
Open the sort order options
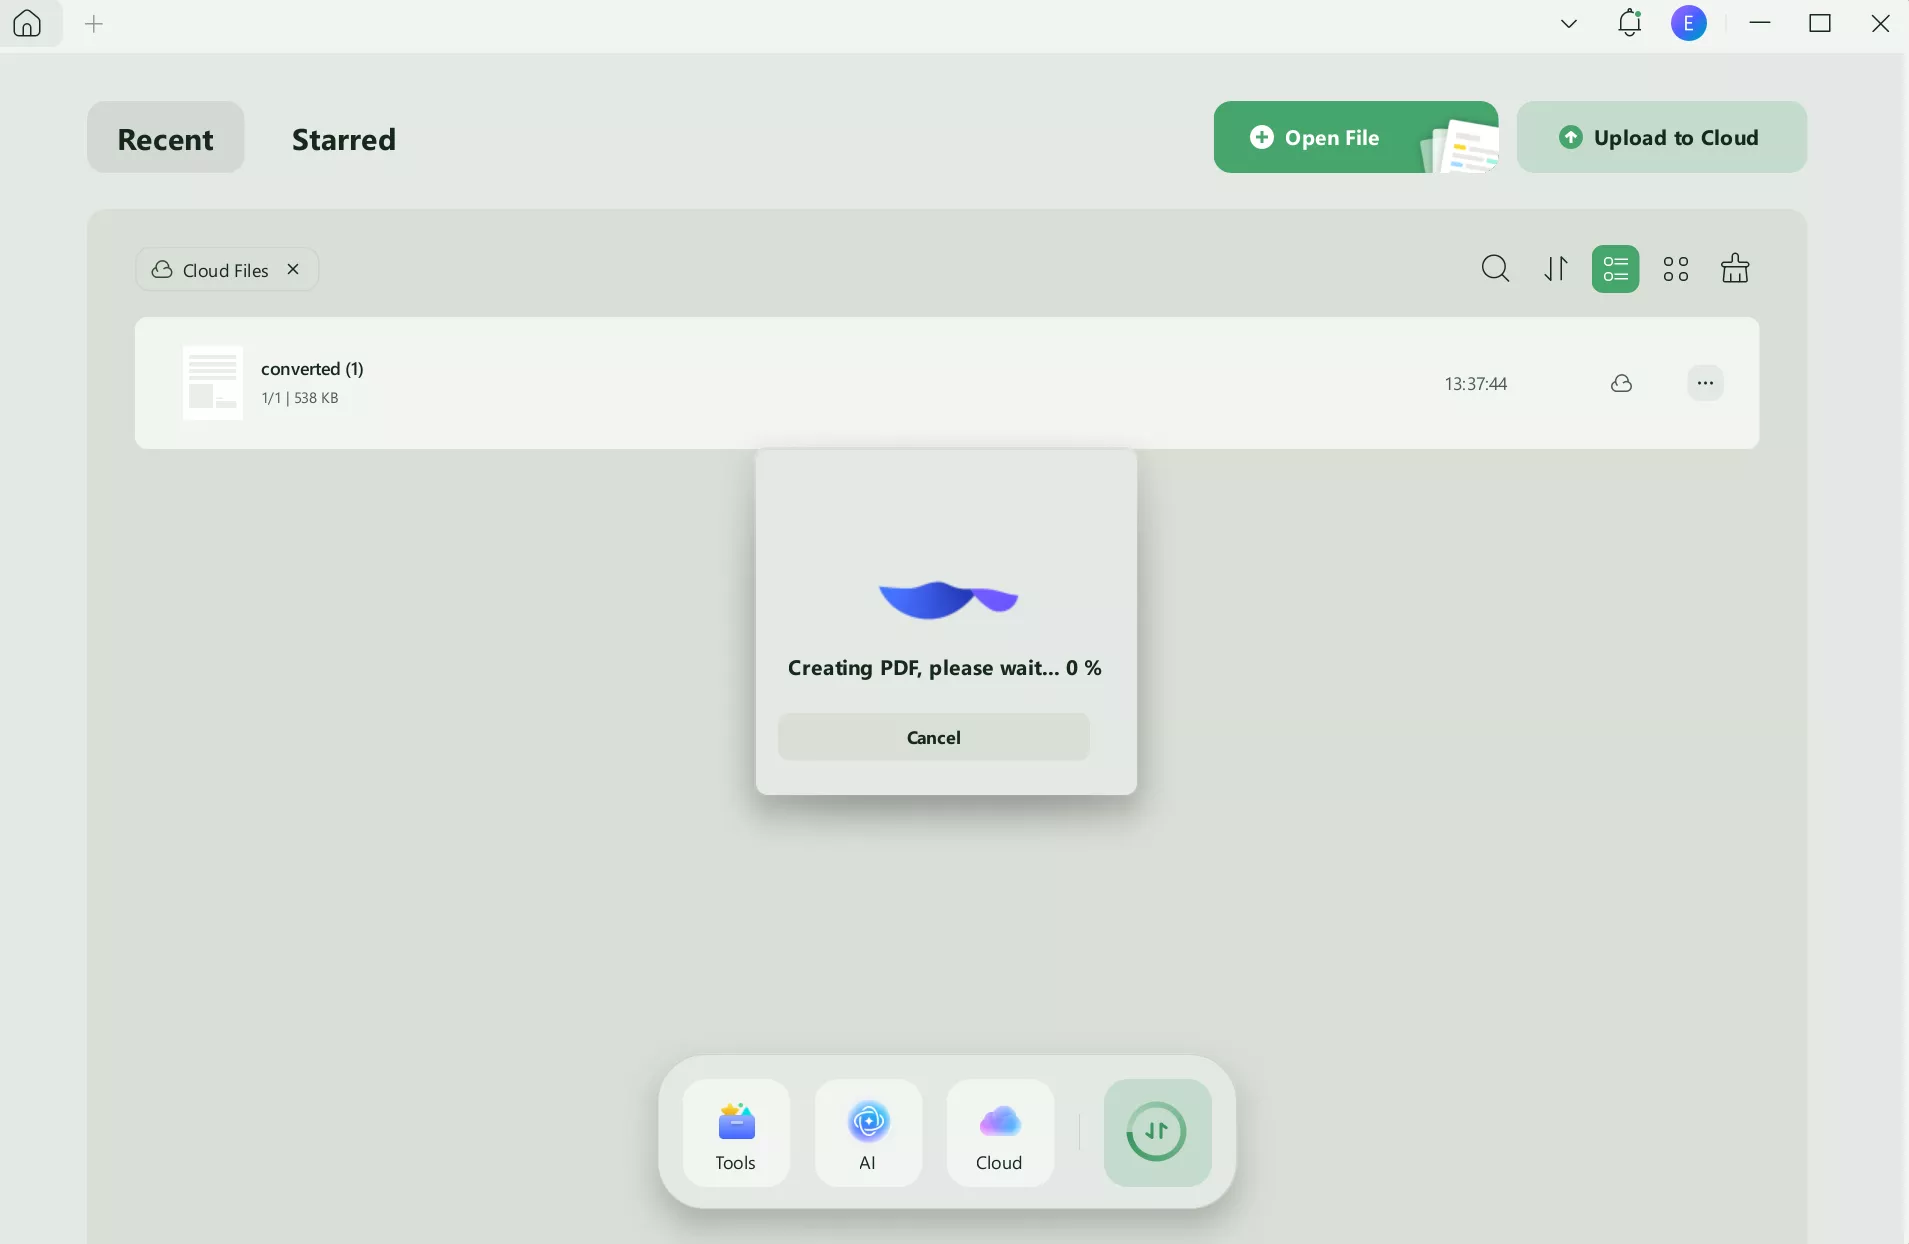click(1555, 269)
